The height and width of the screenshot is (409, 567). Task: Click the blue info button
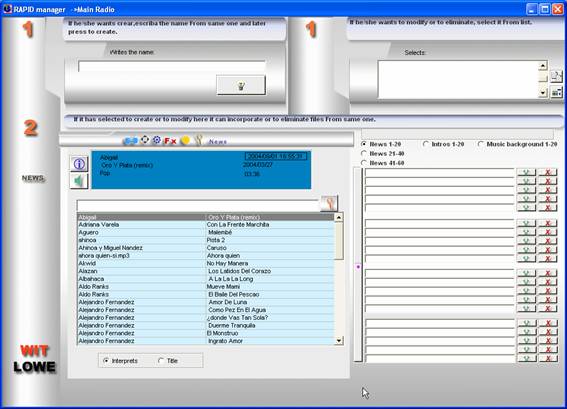[79, 164]
